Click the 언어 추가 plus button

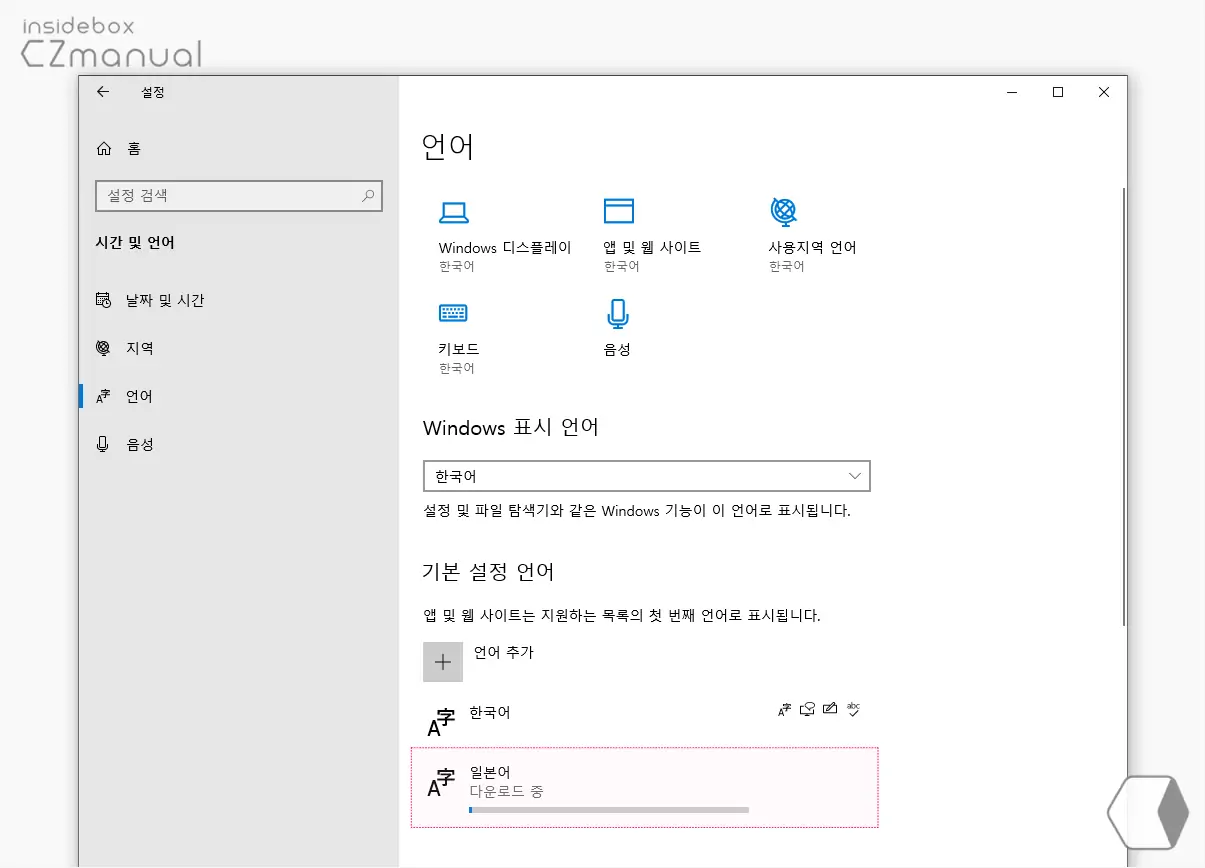point(443,661)
